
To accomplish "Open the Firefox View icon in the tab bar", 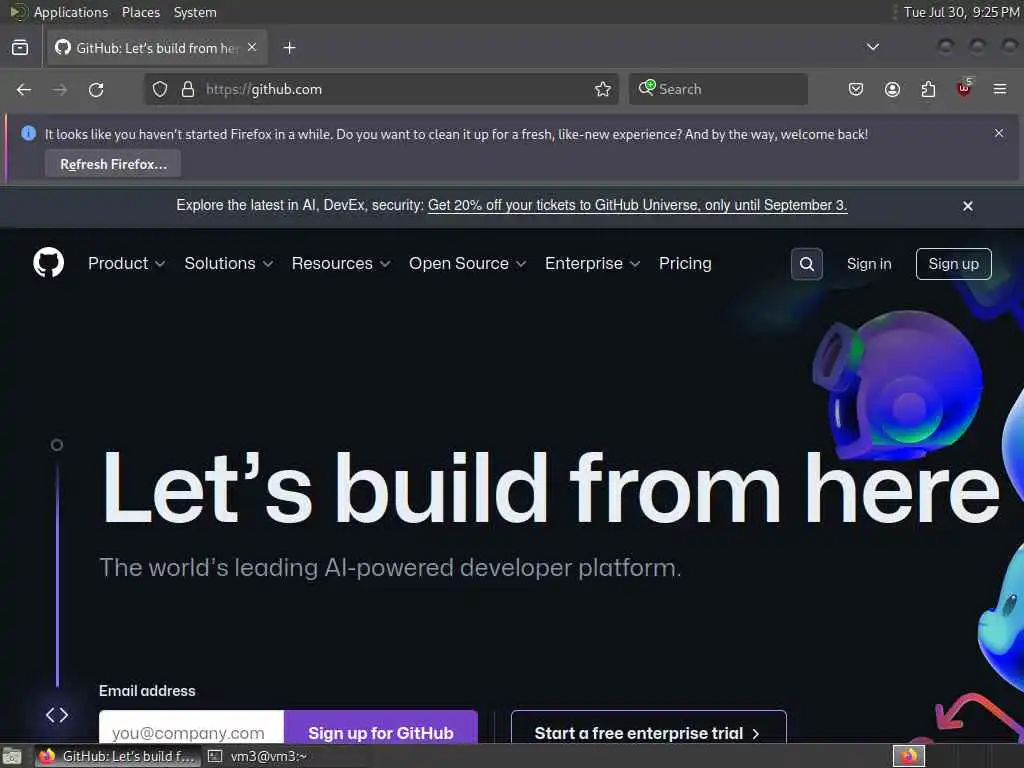I will coord(20,48).
